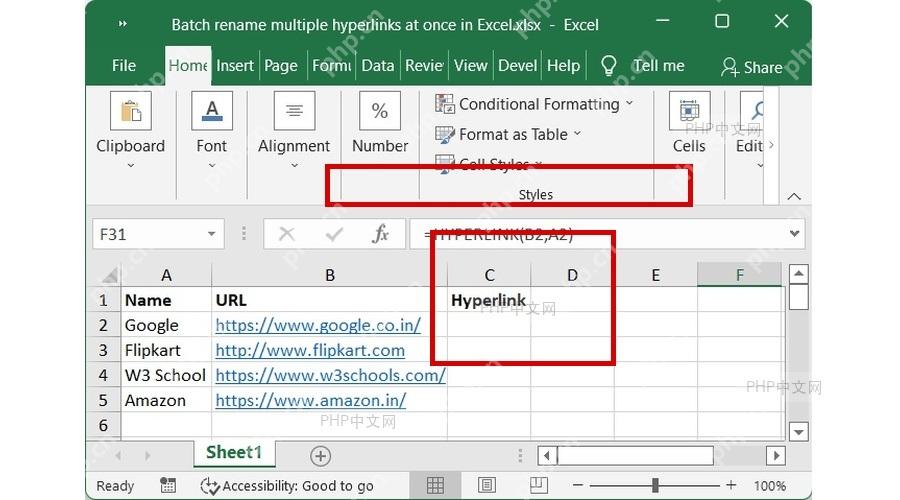Open the Cells group icon
The width and height of the screenshot is (900, 500).
point(689,110)
